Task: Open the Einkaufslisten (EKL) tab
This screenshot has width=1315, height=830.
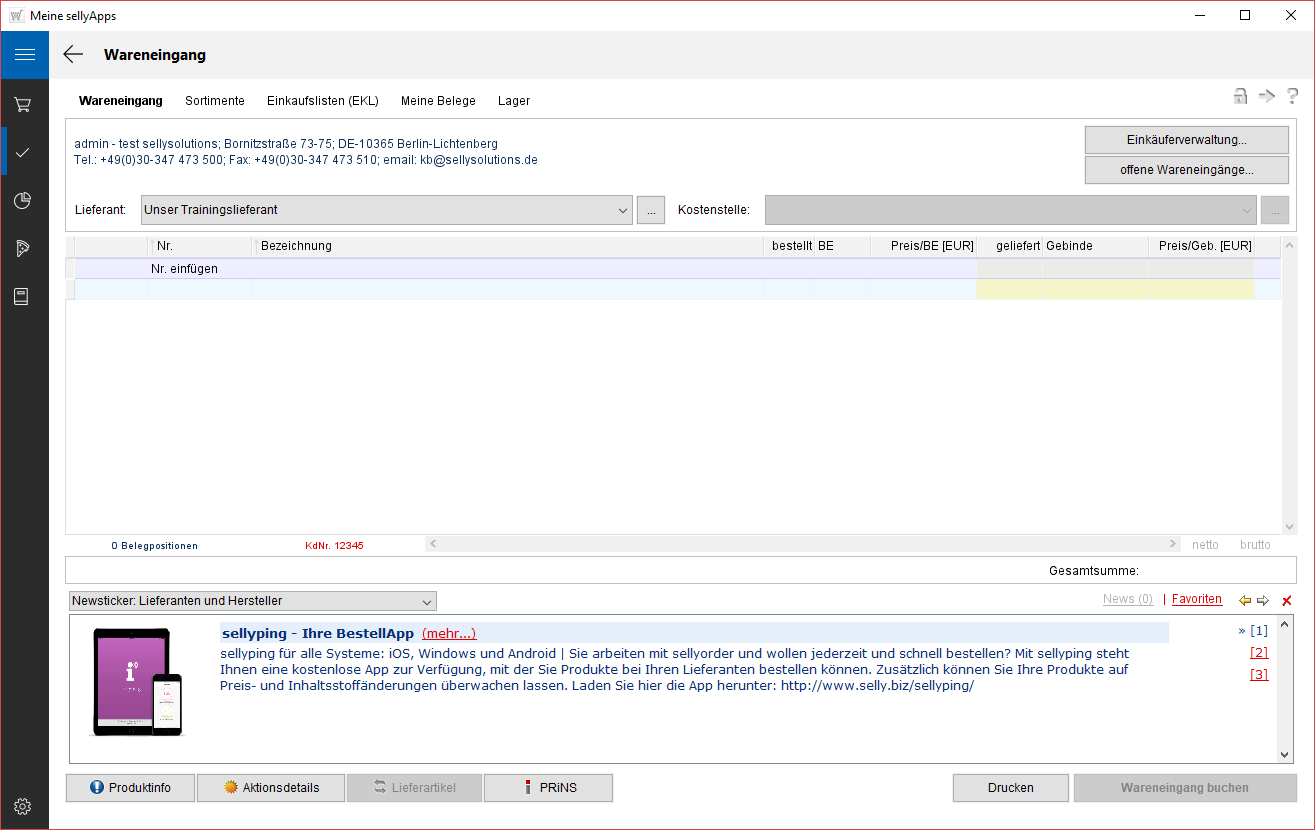Action: point(322,101)
